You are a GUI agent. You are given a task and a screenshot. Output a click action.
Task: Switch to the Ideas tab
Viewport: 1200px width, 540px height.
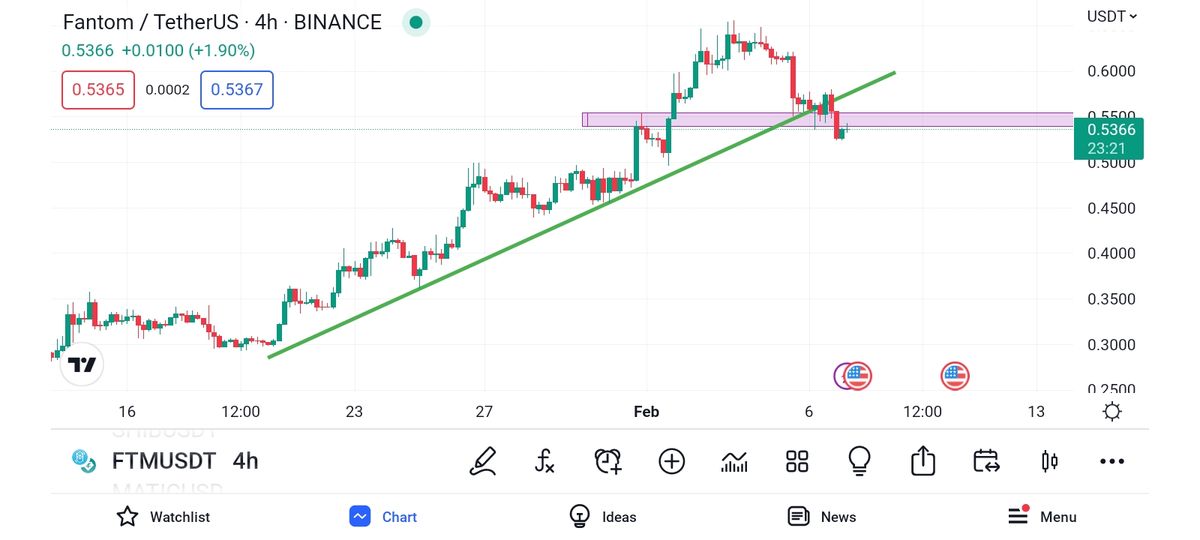(x=603, y=517)
